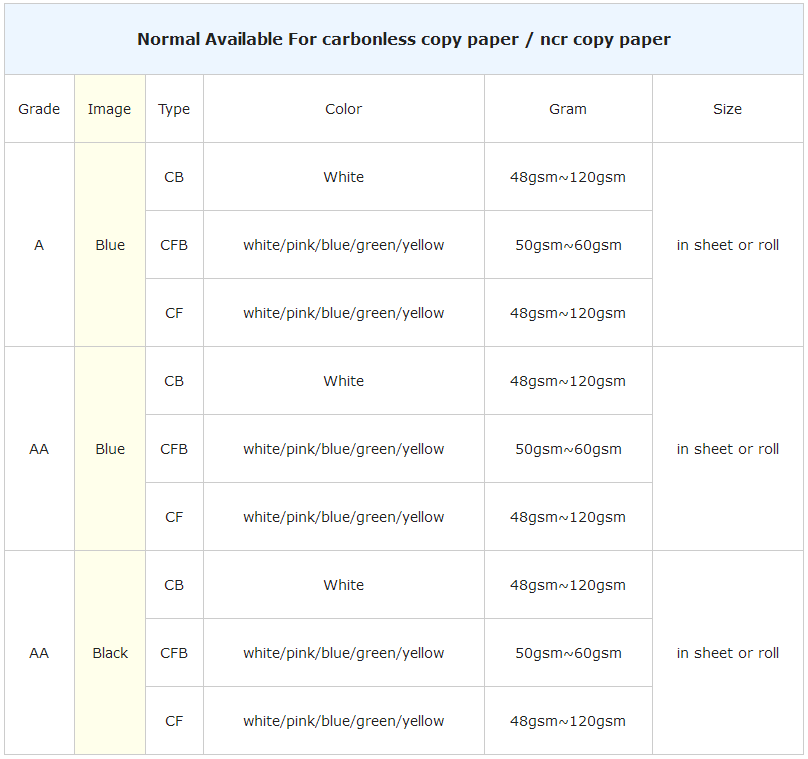Select the Gram column header
This screenshot has height=759, width=808.
(x=568, y=109)
